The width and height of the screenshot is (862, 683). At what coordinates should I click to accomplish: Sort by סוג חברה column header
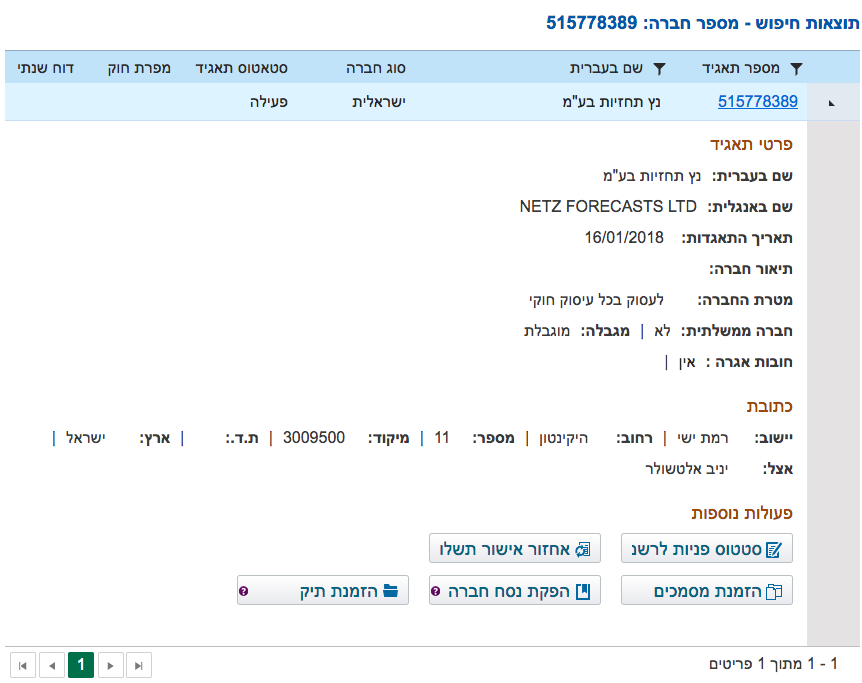[375, 68]
